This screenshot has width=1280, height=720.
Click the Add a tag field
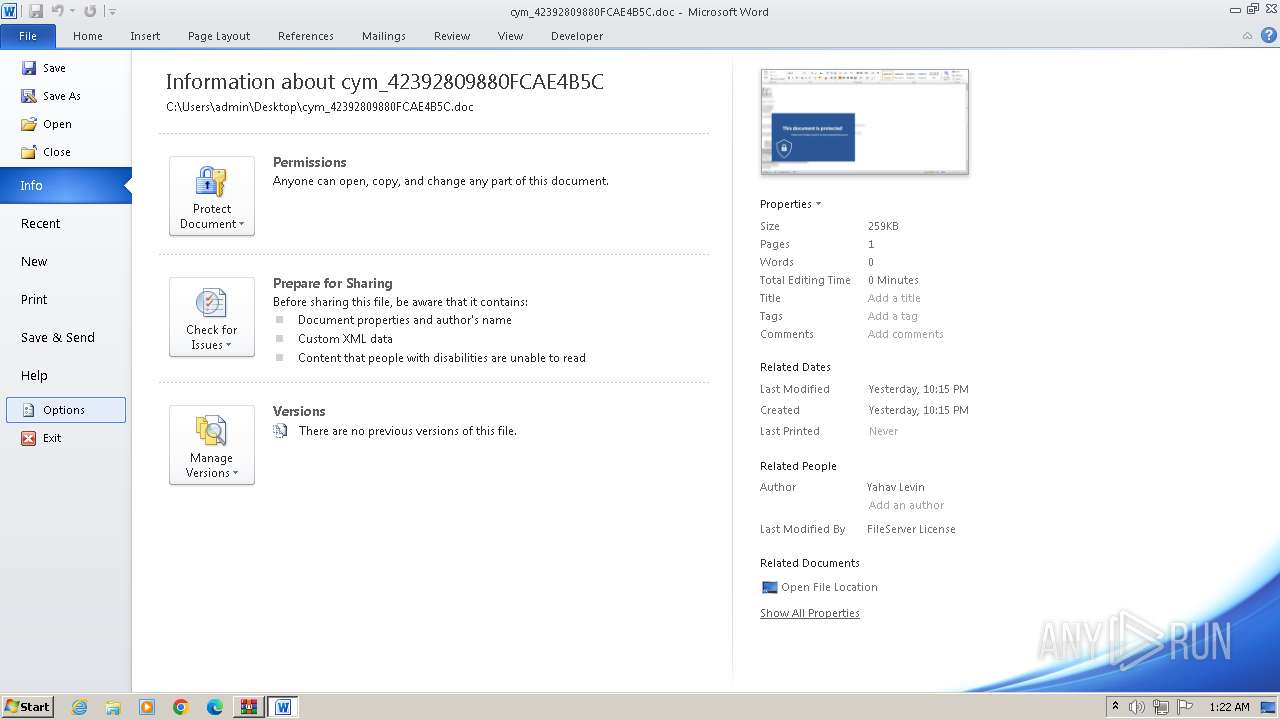point(893,316)
